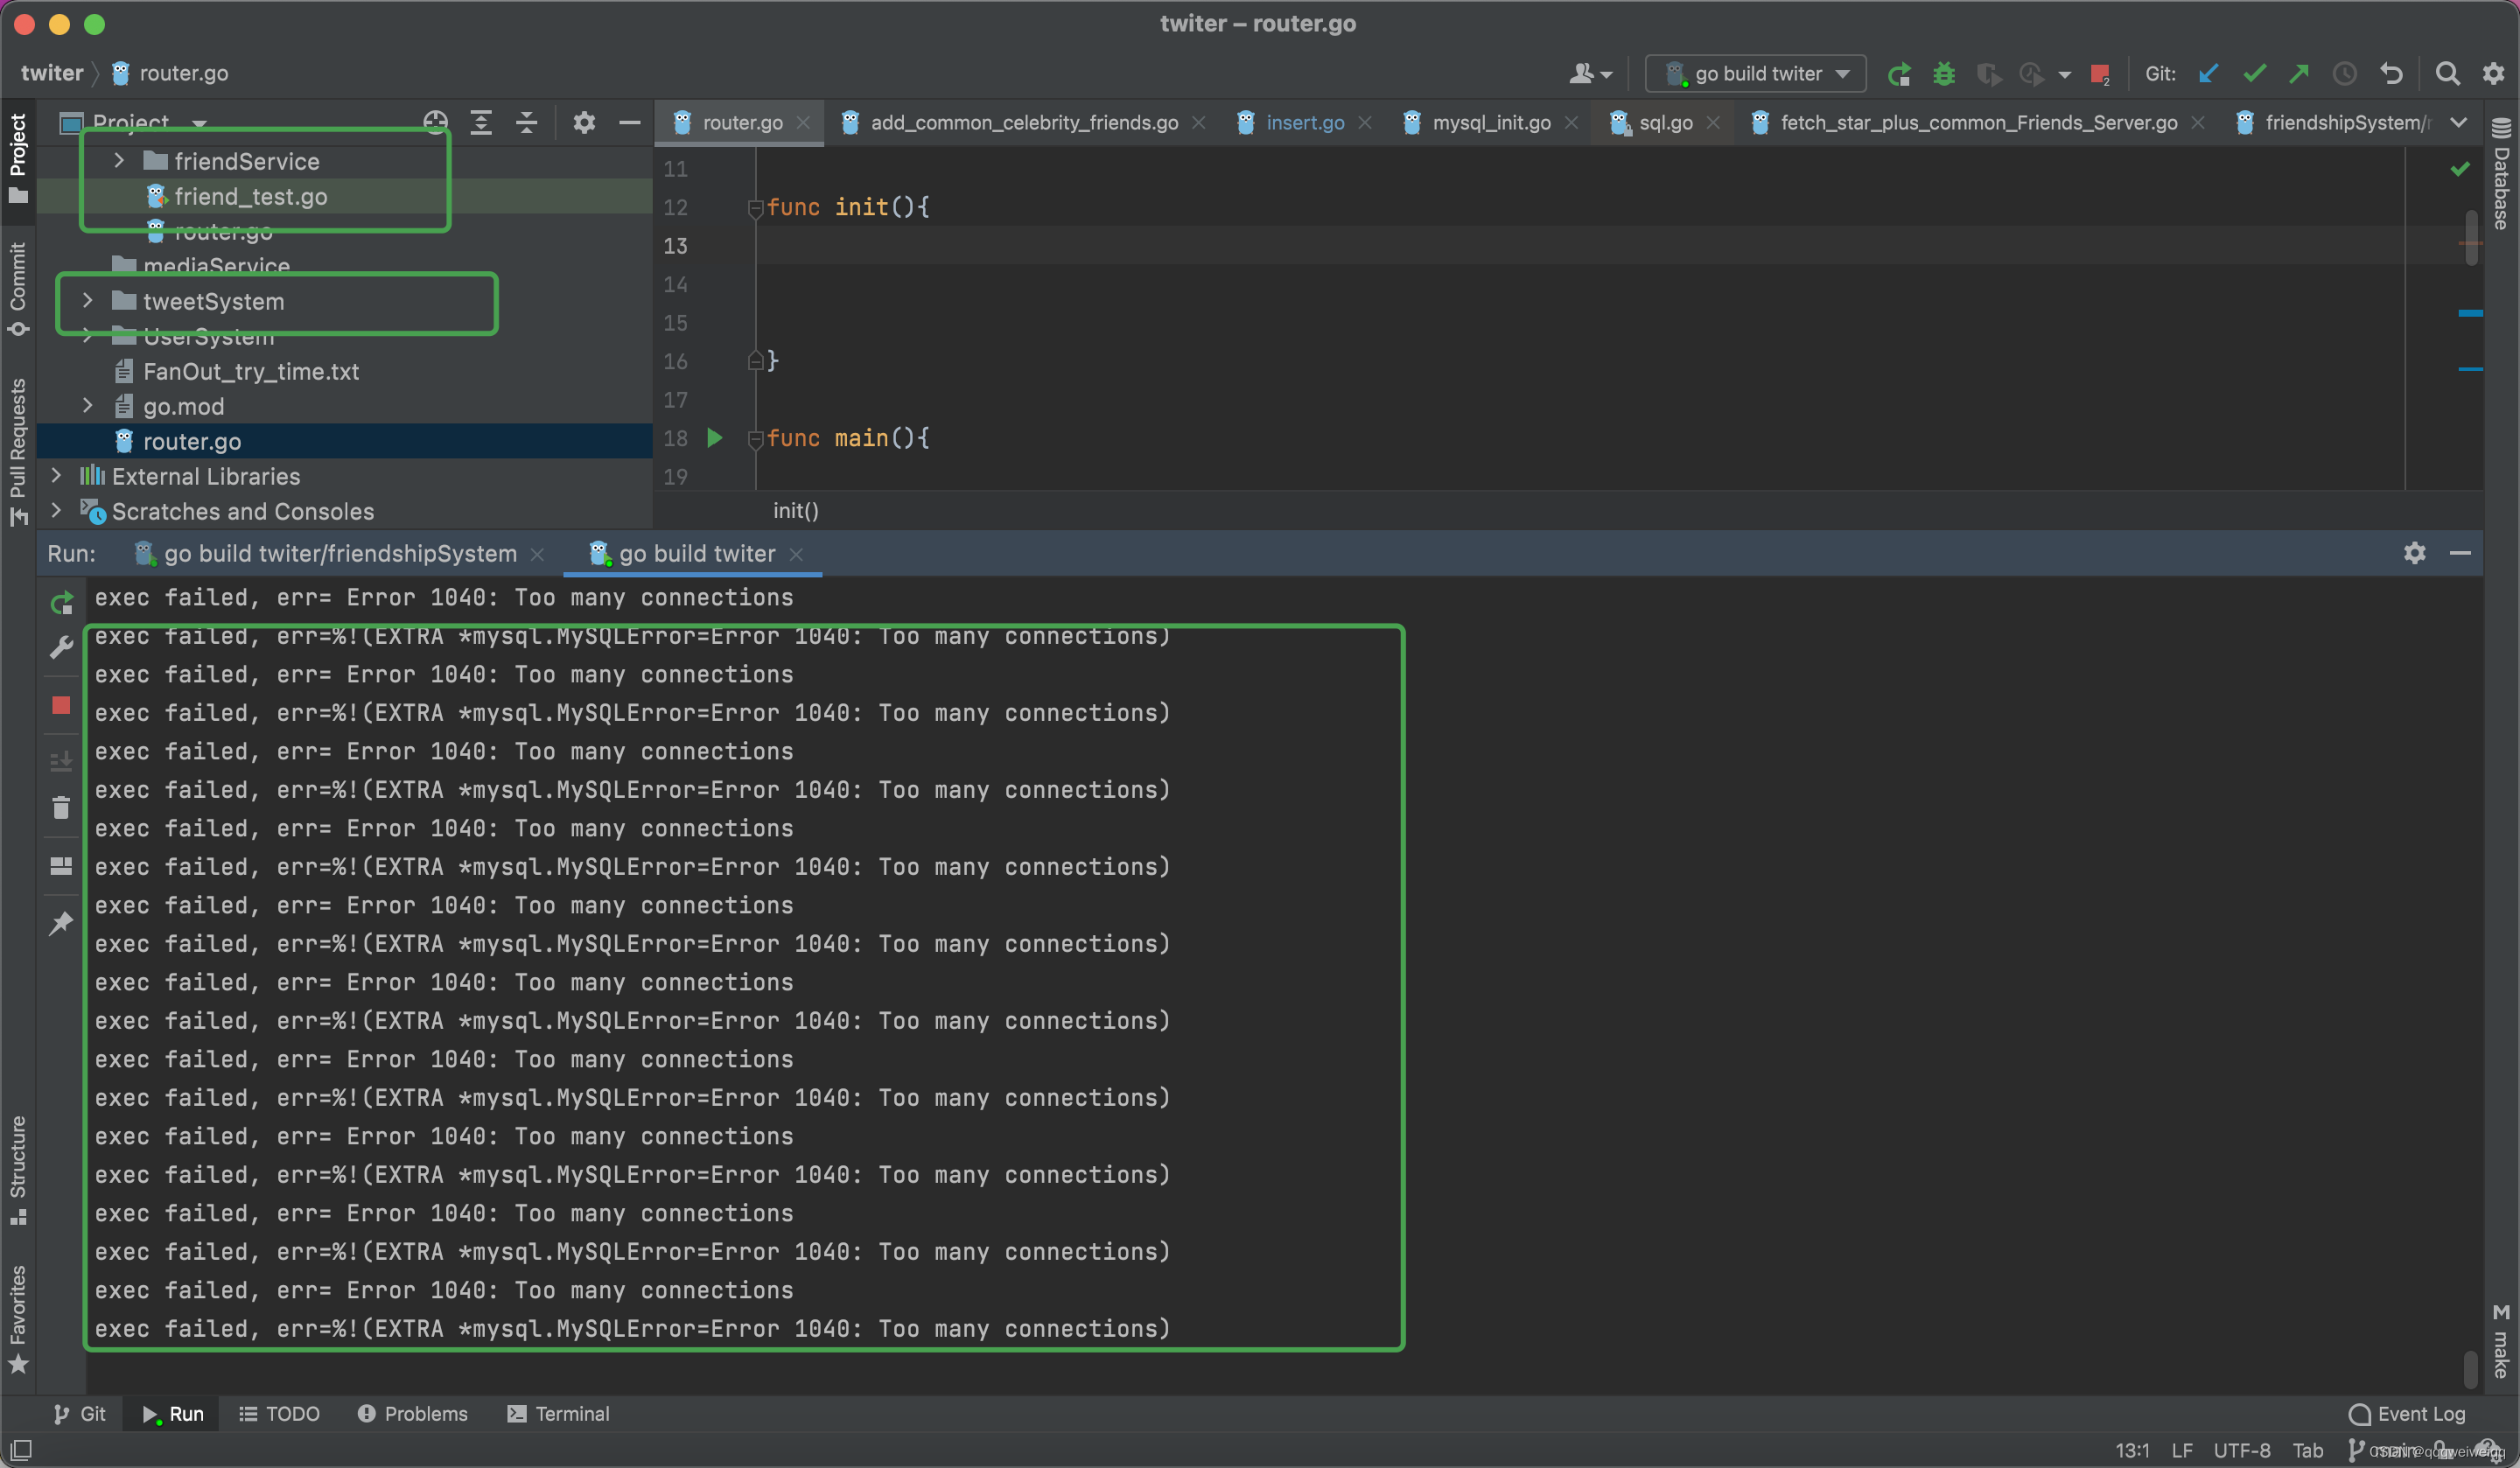Open the run configuration dropdown
The height and width of the screenshot is (1468, 2520).
tap(1843, 73)
